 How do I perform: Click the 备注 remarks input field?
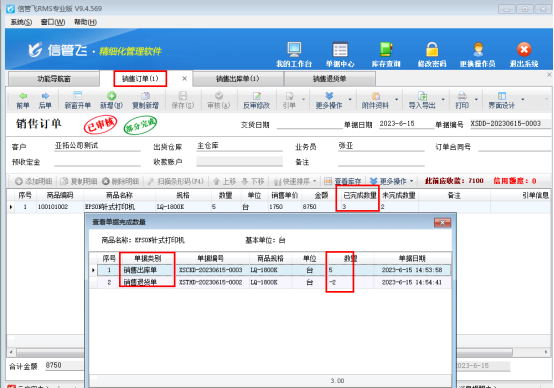381,162
